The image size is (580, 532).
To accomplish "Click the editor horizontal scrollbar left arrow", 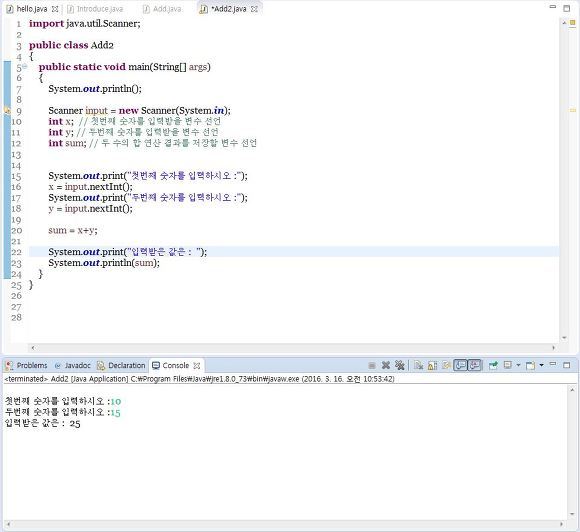I will coord(33,348).
